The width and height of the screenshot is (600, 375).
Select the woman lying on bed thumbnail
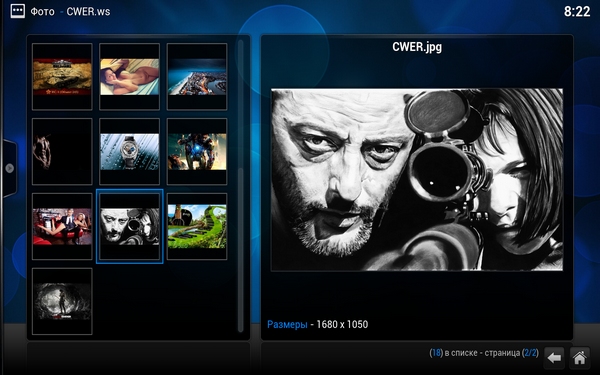pos(129,77)
